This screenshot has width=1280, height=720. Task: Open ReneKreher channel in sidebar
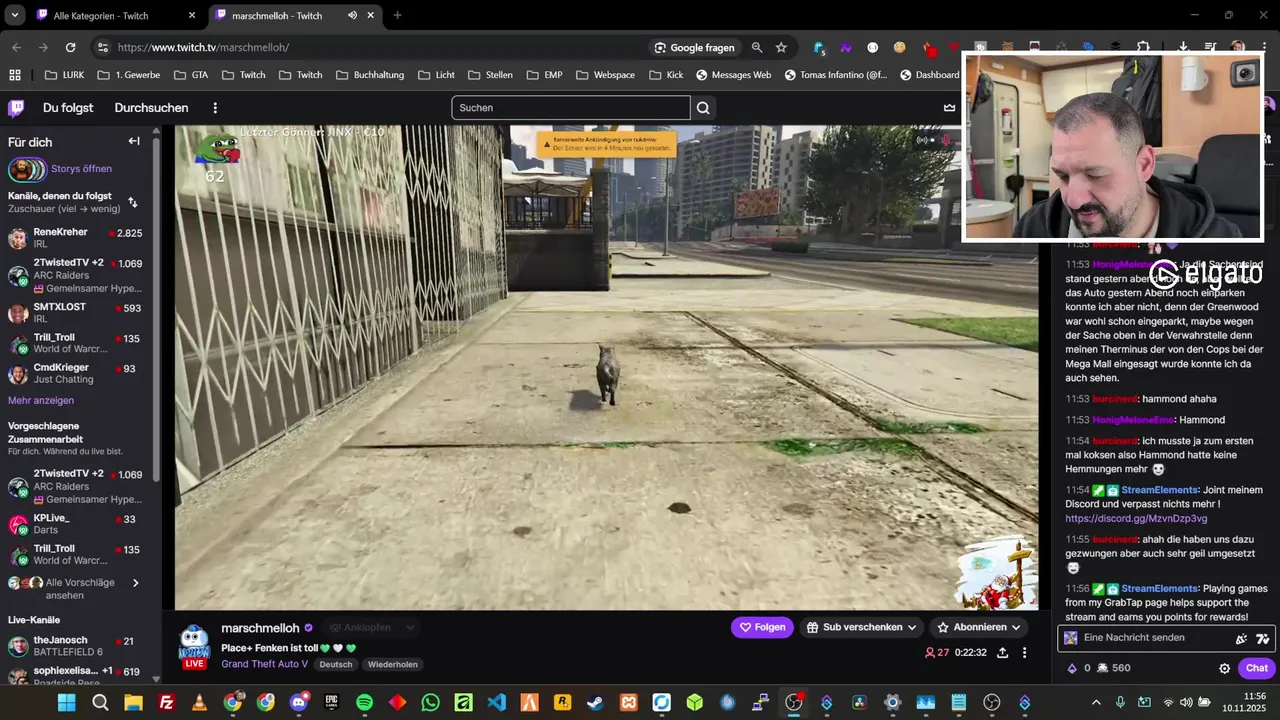point(80,238)
